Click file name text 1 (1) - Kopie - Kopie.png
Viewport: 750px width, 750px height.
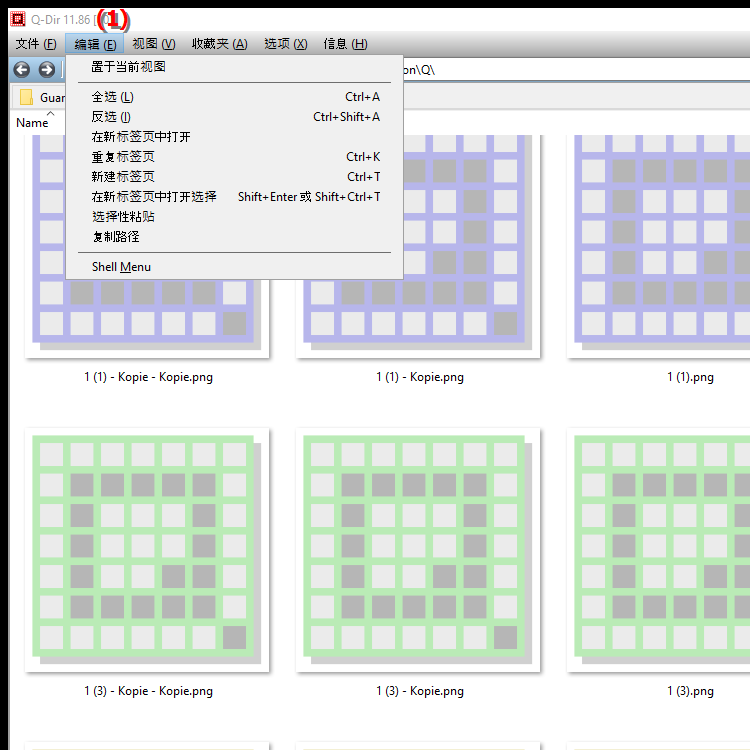[148, 377]
